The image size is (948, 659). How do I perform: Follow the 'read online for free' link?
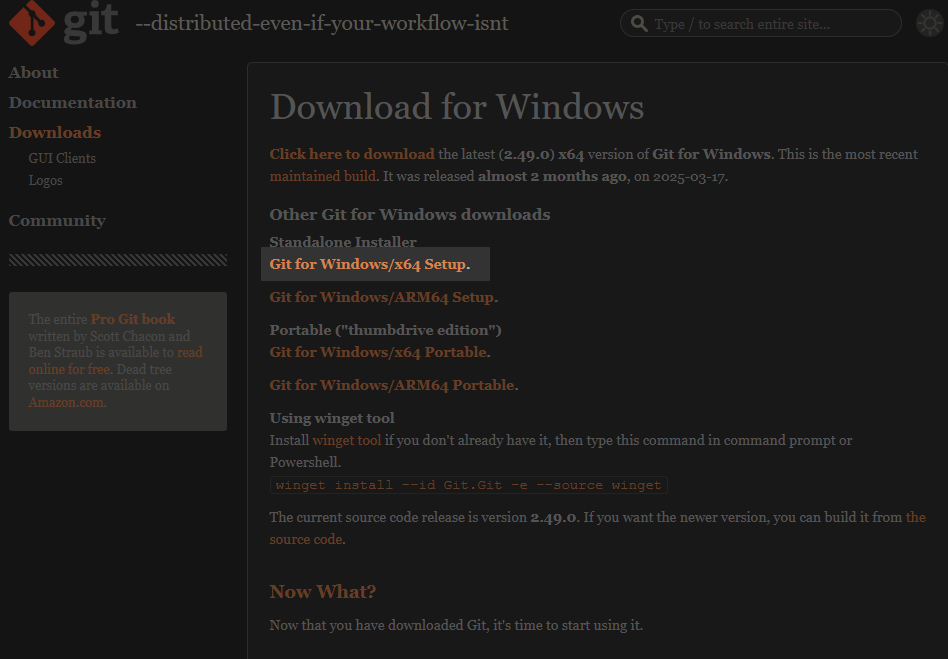click(x=115, y=361)
